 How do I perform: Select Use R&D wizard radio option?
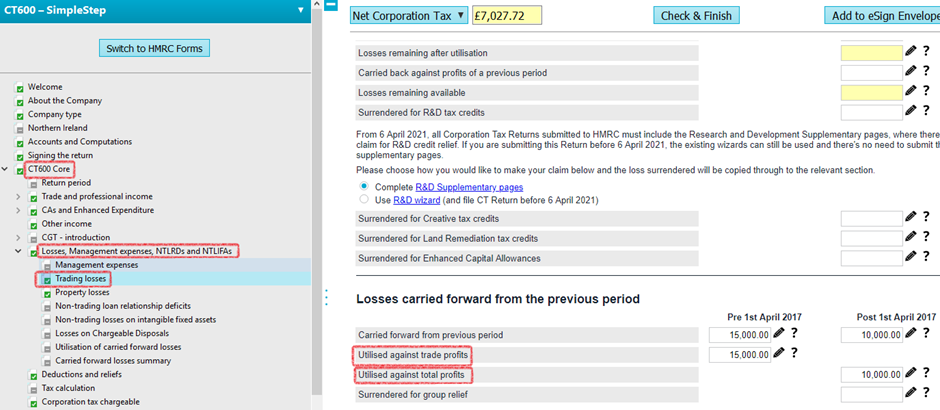point(364,199)
